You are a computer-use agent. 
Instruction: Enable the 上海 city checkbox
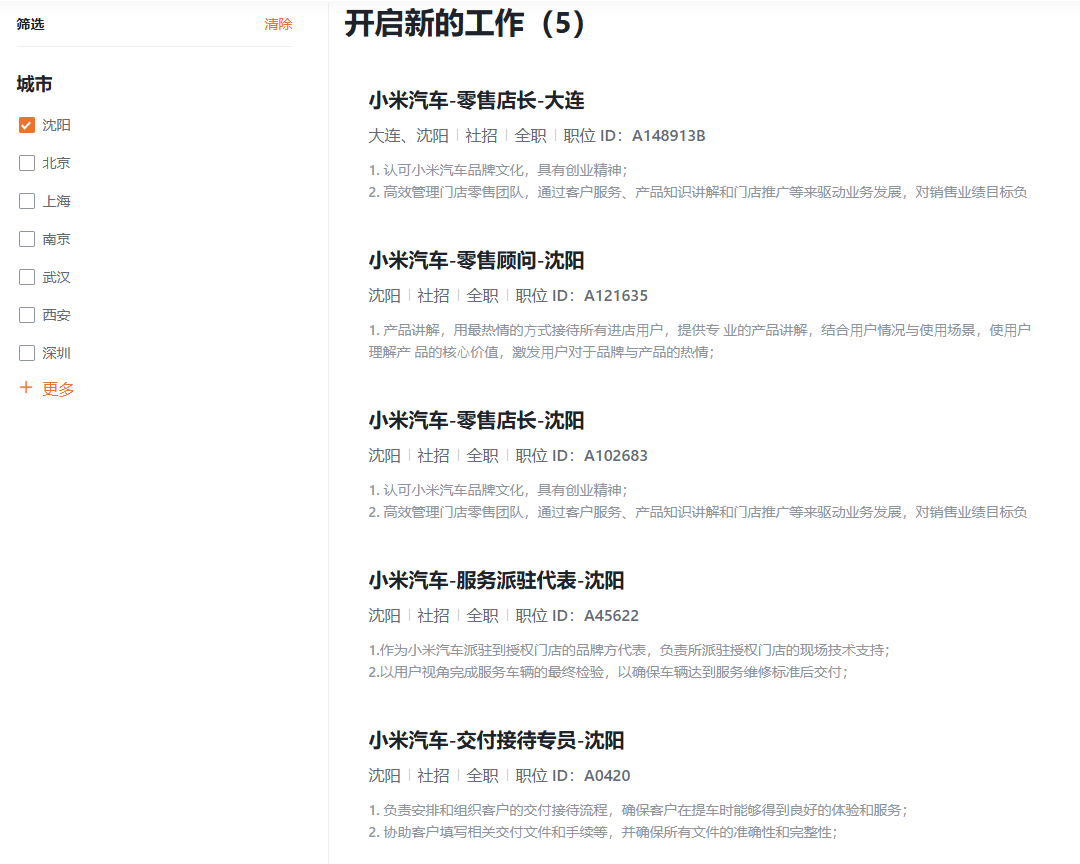coord(27,200)
